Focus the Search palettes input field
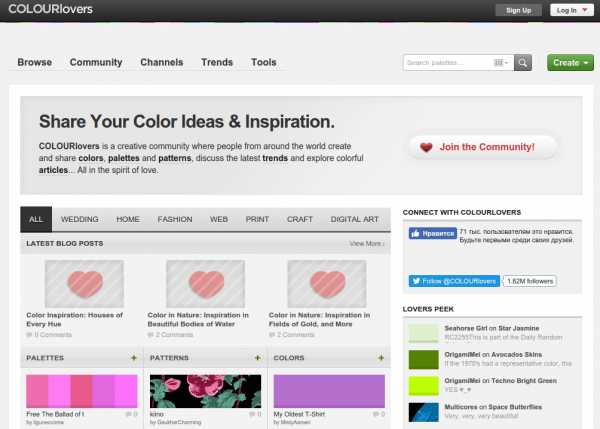This screenshot has width=600, height=429. pos(448,62)
